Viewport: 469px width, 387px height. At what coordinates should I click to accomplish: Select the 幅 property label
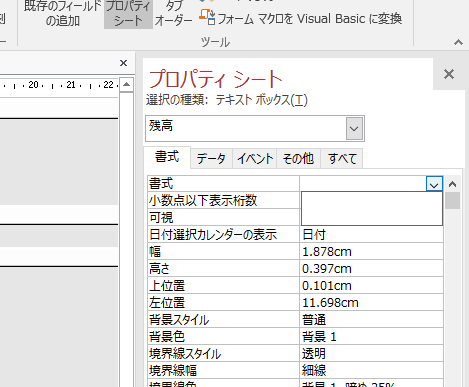click(x=223, y=252)
